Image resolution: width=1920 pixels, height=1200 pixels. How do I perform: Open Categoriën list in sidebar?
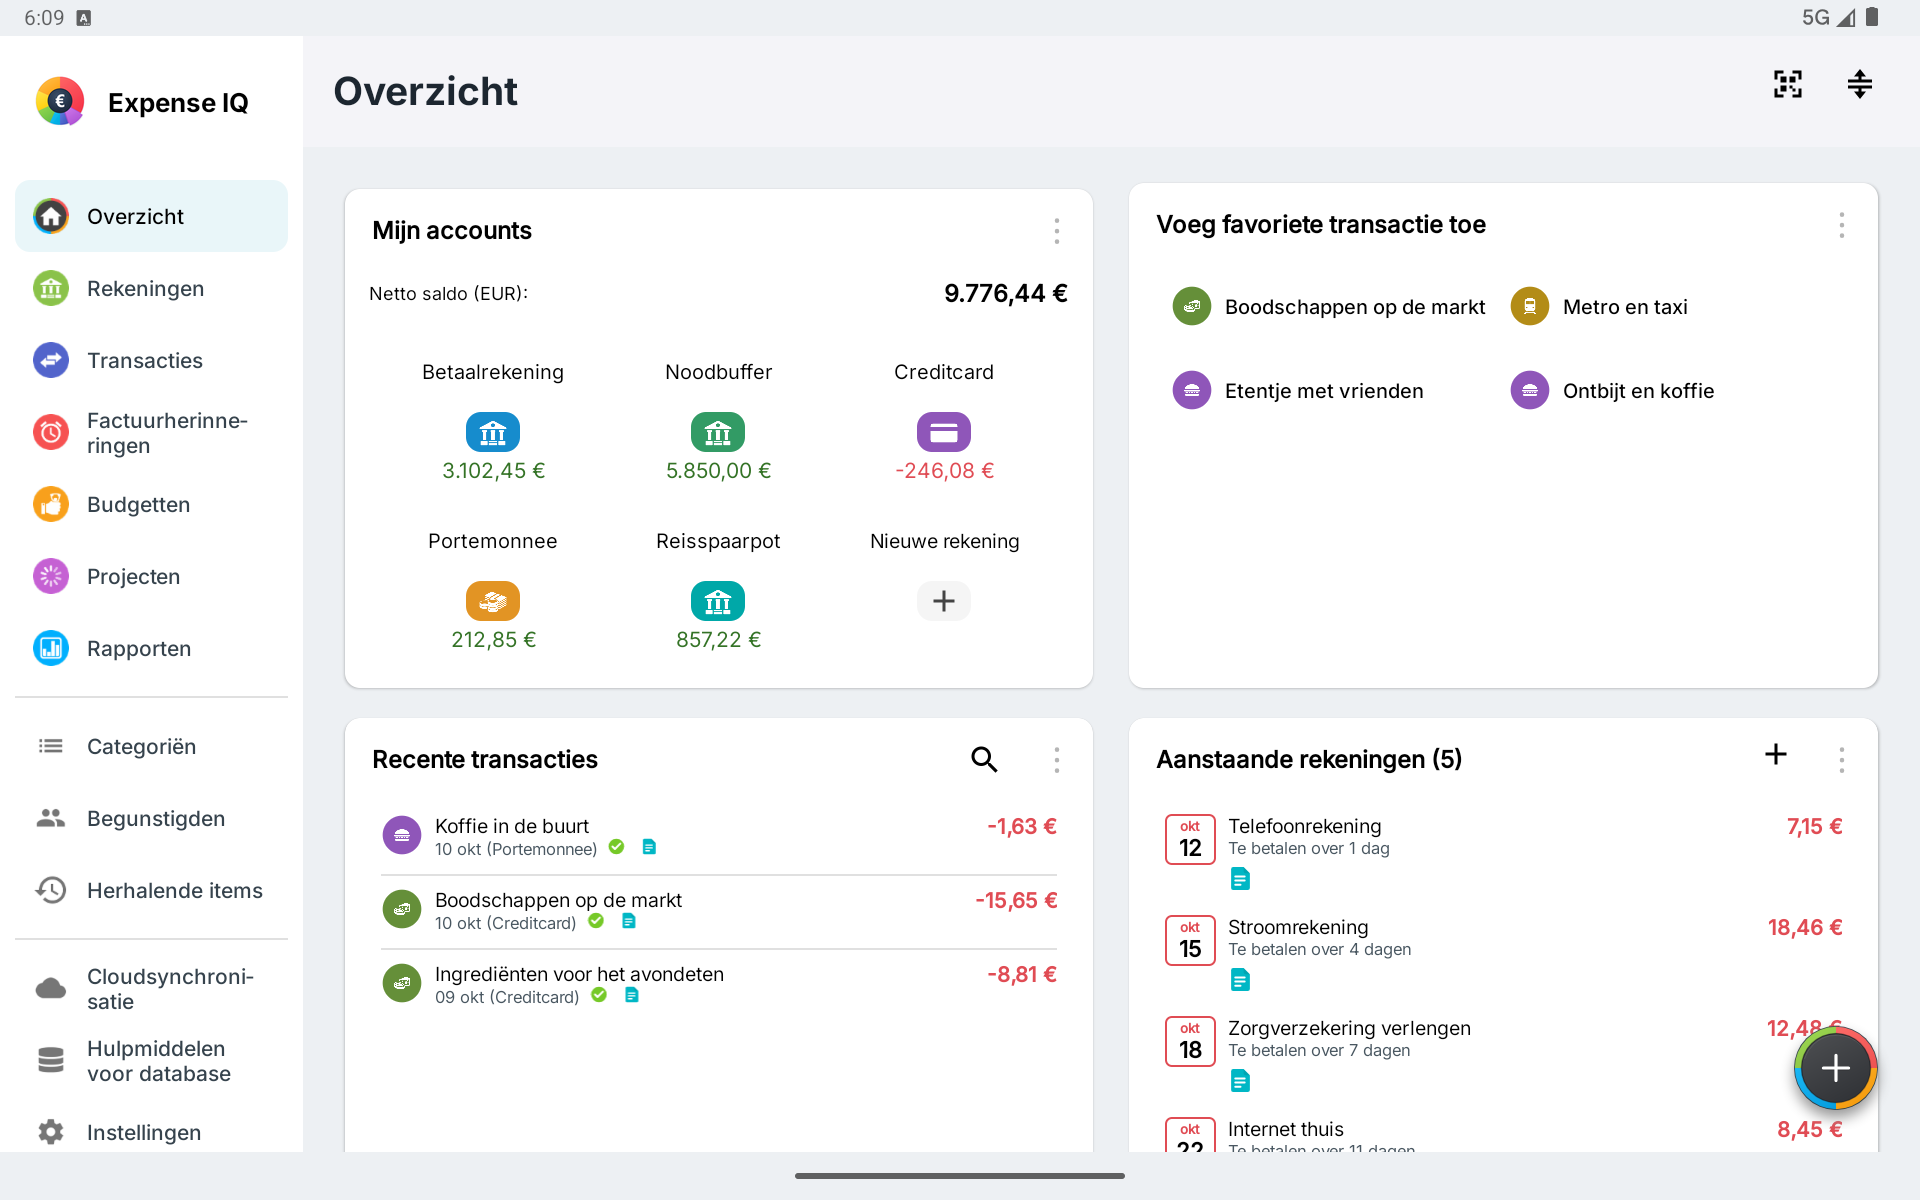[151, 747]
